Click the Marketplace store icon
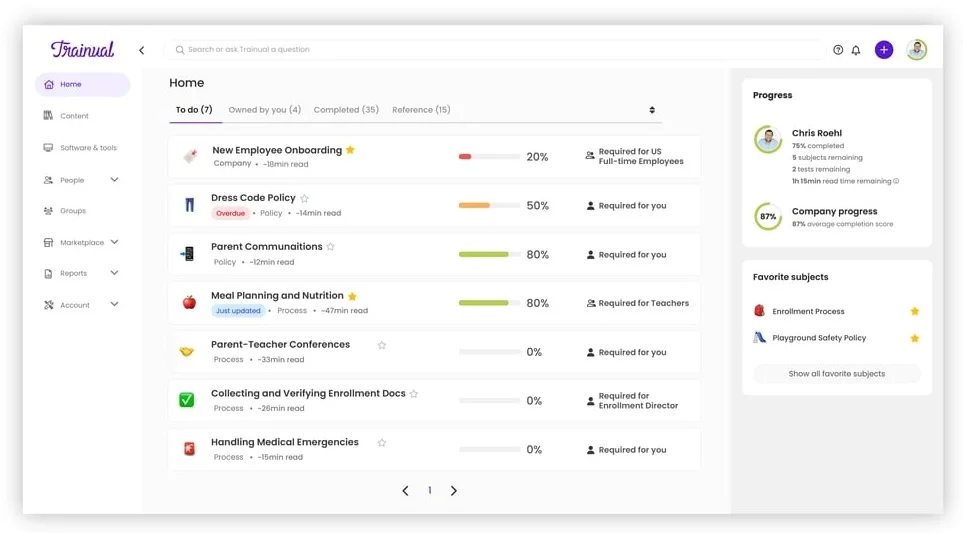963x533 pixels. (x=48, y=243)
